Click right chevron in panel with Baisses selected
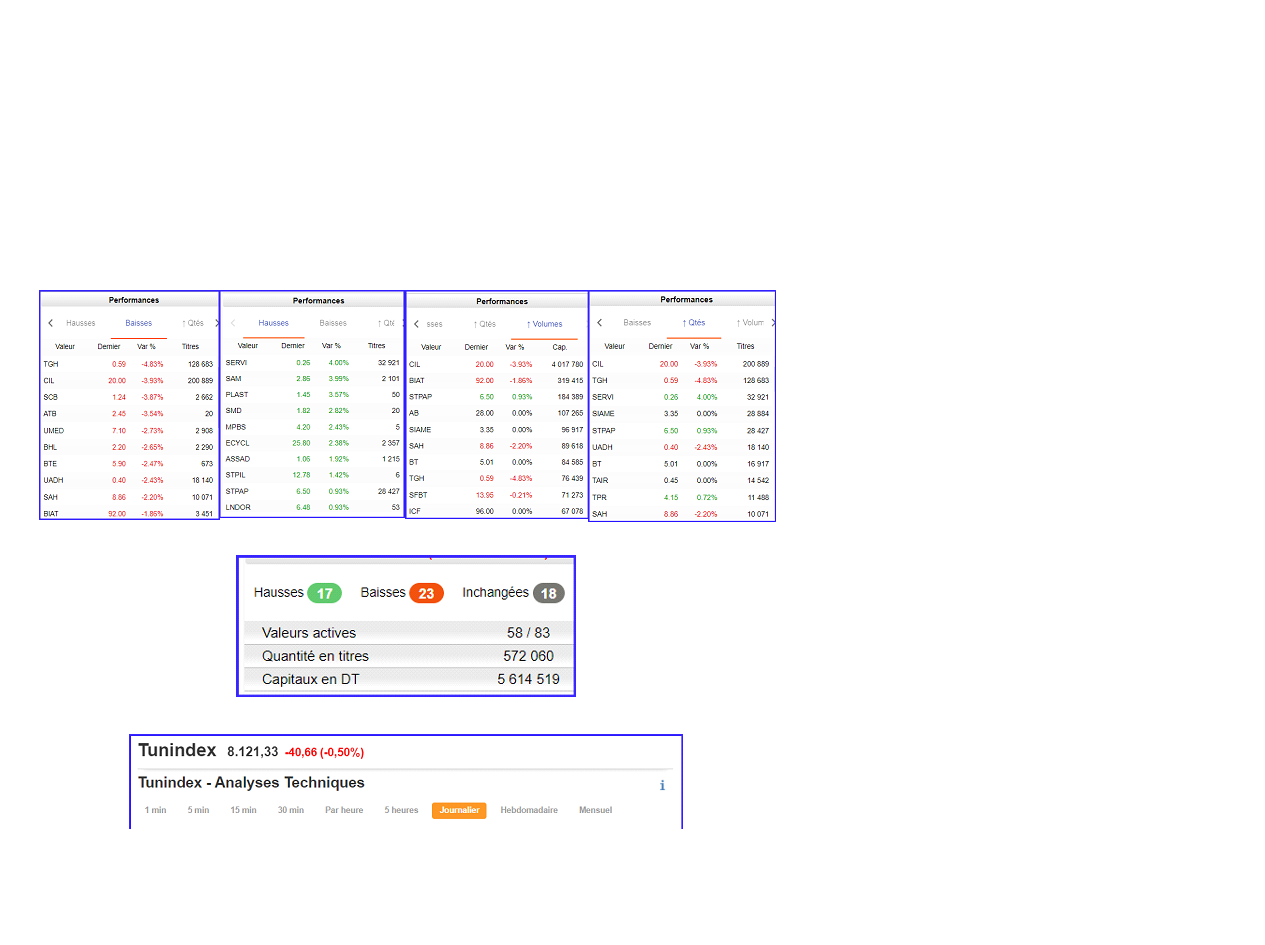Screen dimensions: 1265x945 click(x=216, y=323)
